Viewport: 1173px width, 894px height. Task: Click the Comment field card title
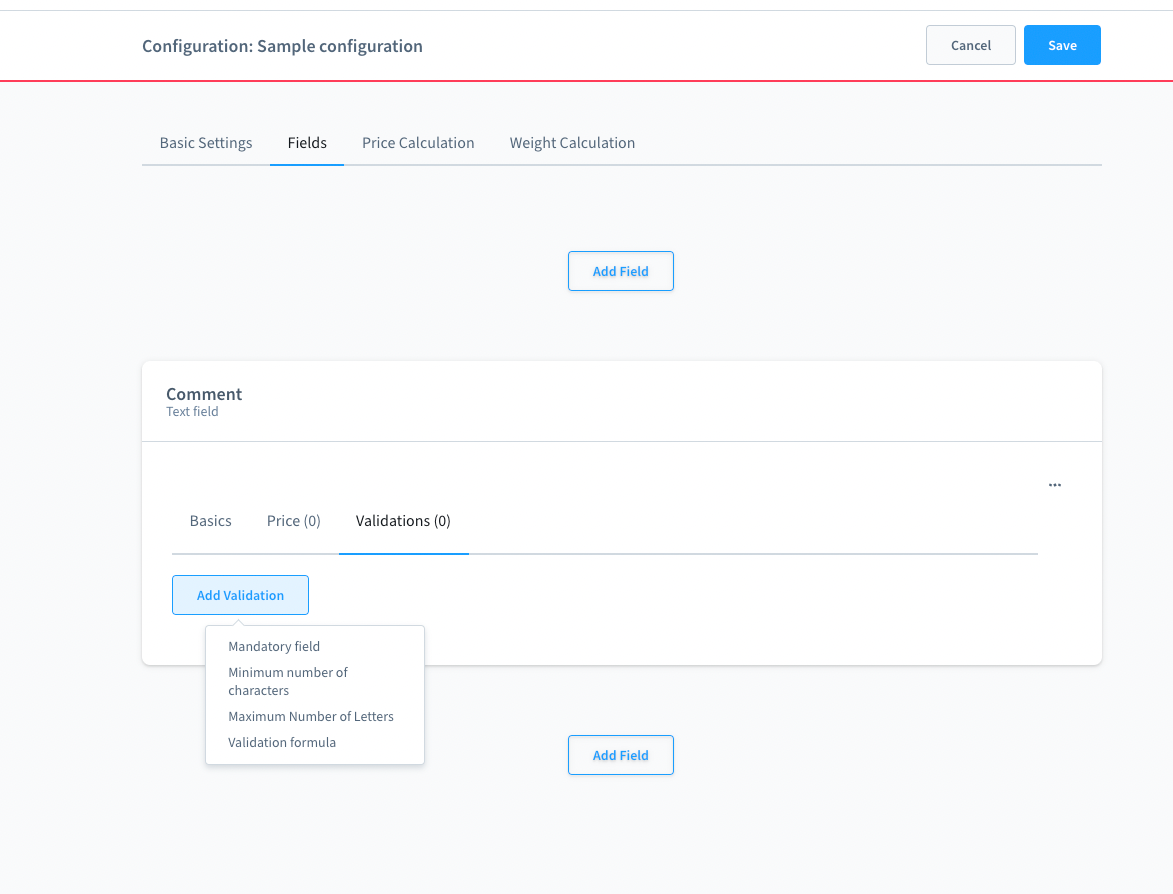(x=204, y=394)
